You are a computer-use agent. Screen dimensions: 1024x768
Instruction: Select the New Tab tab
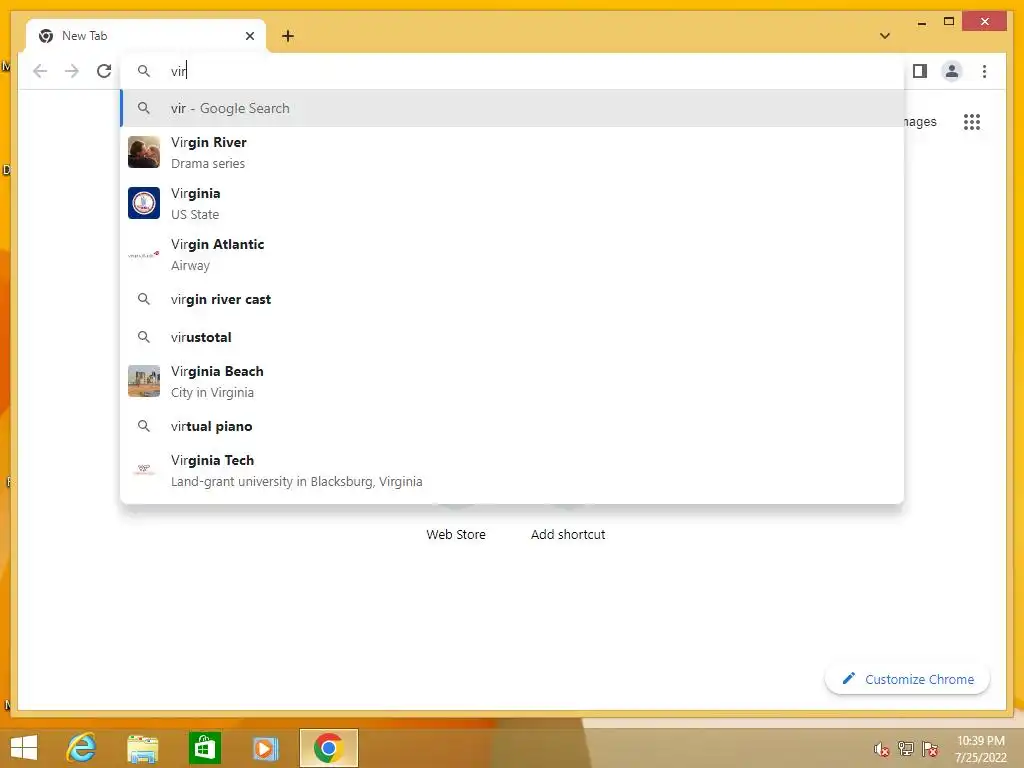click(x=146, y=36)
